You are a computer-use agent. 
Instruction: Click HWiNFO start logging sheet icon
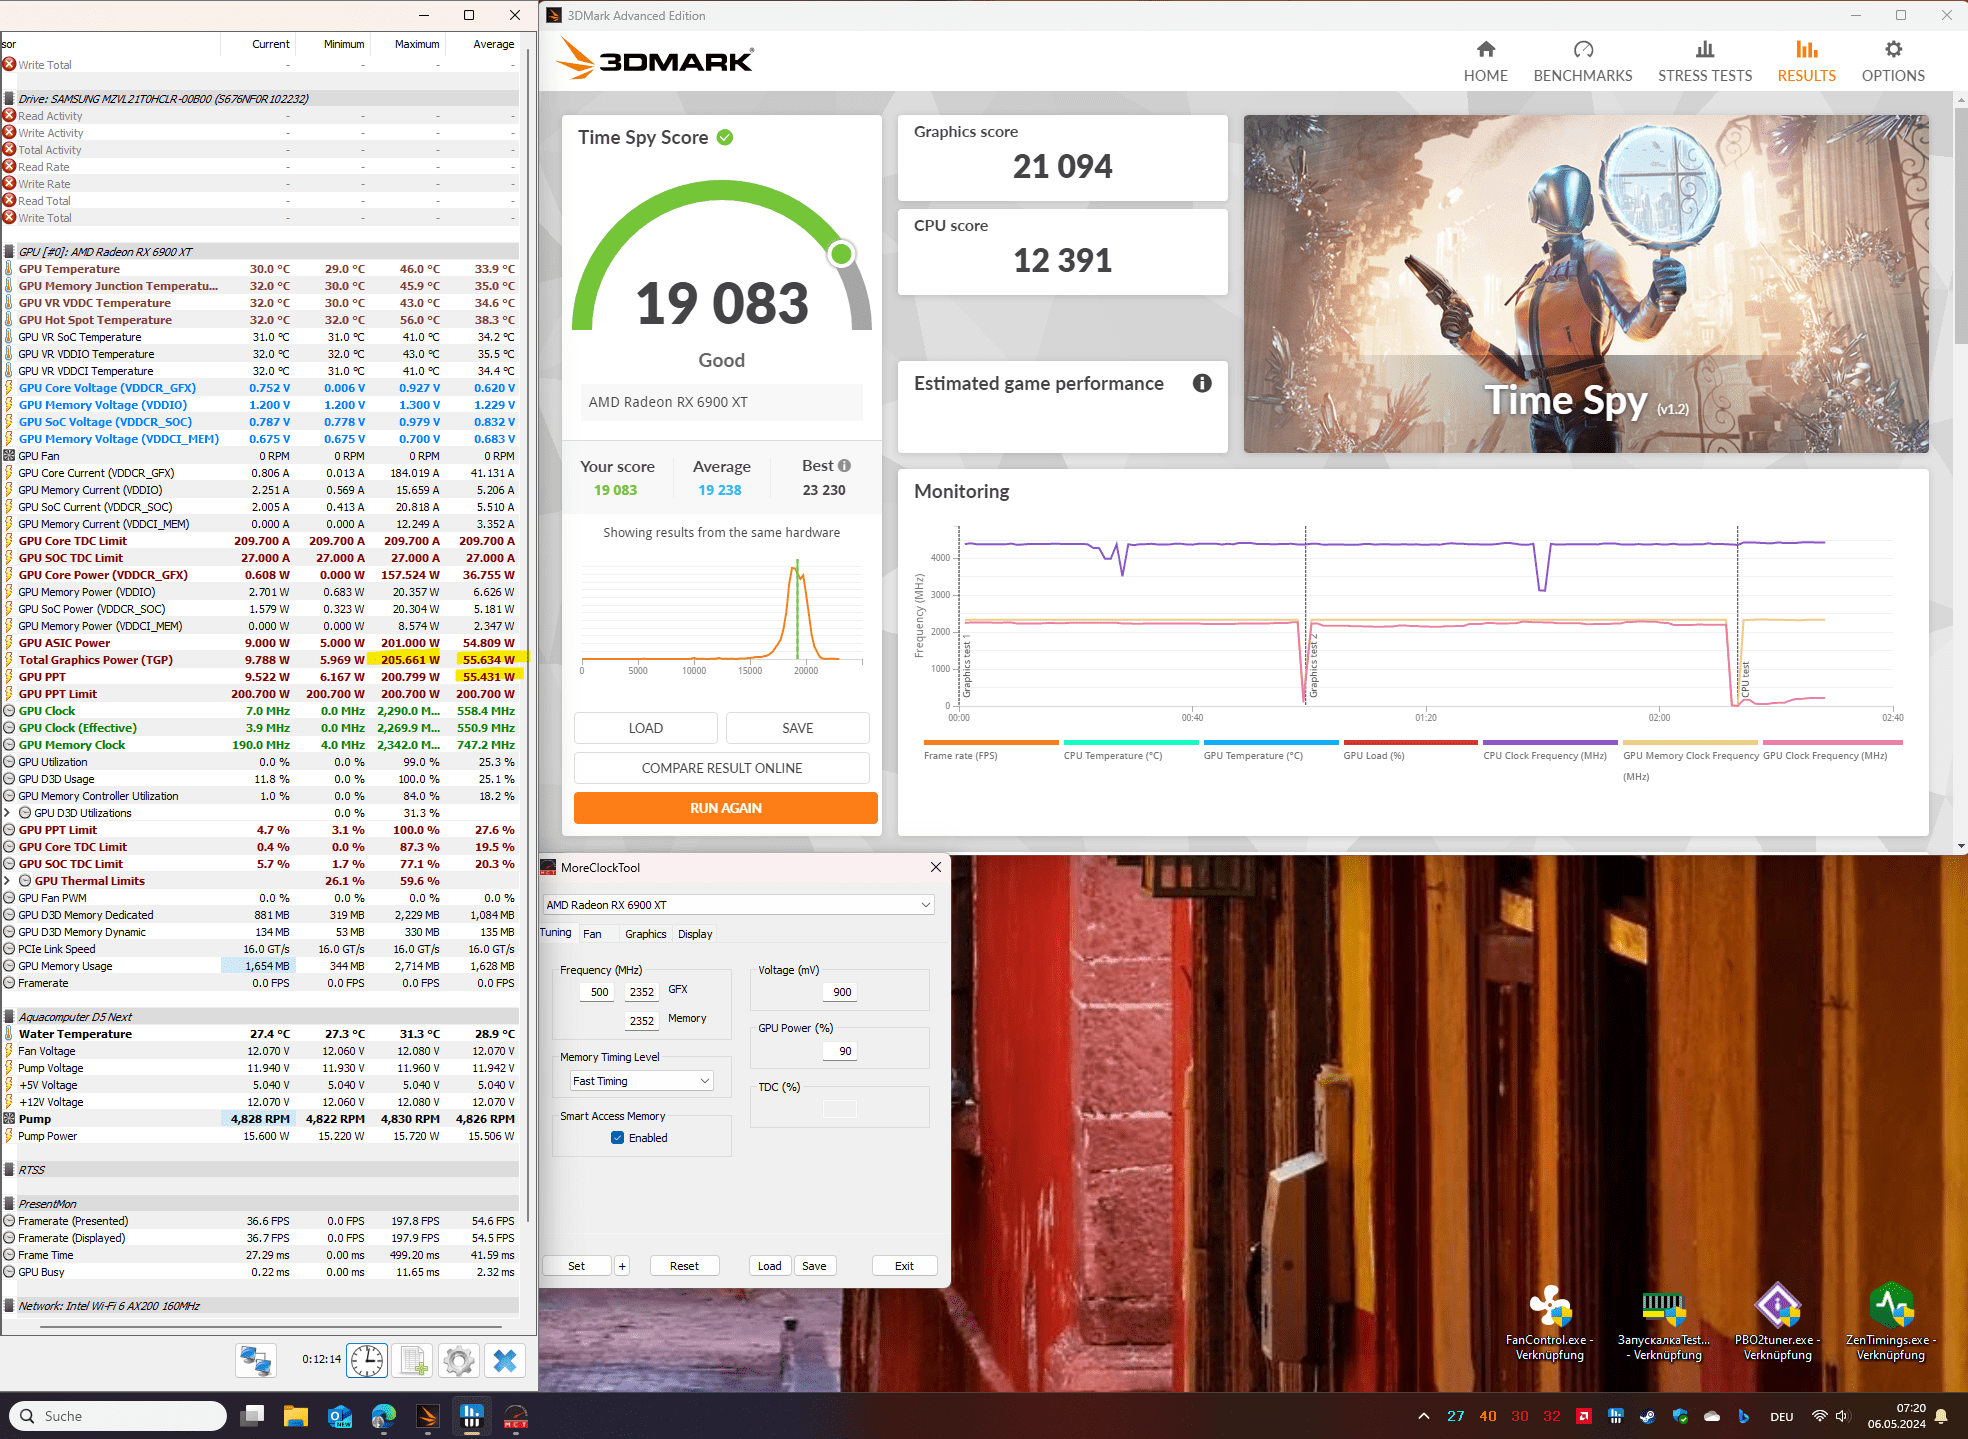tap(413, 1360)
